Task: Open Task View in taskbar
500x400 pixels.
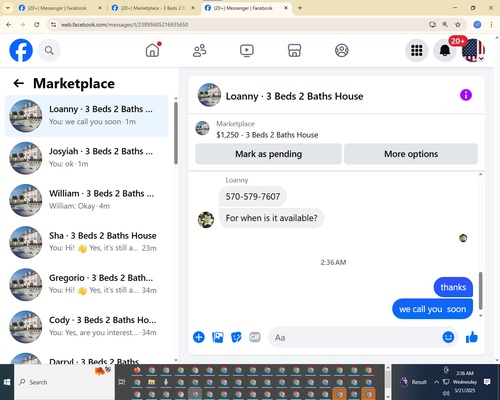Action: [122, 382]
